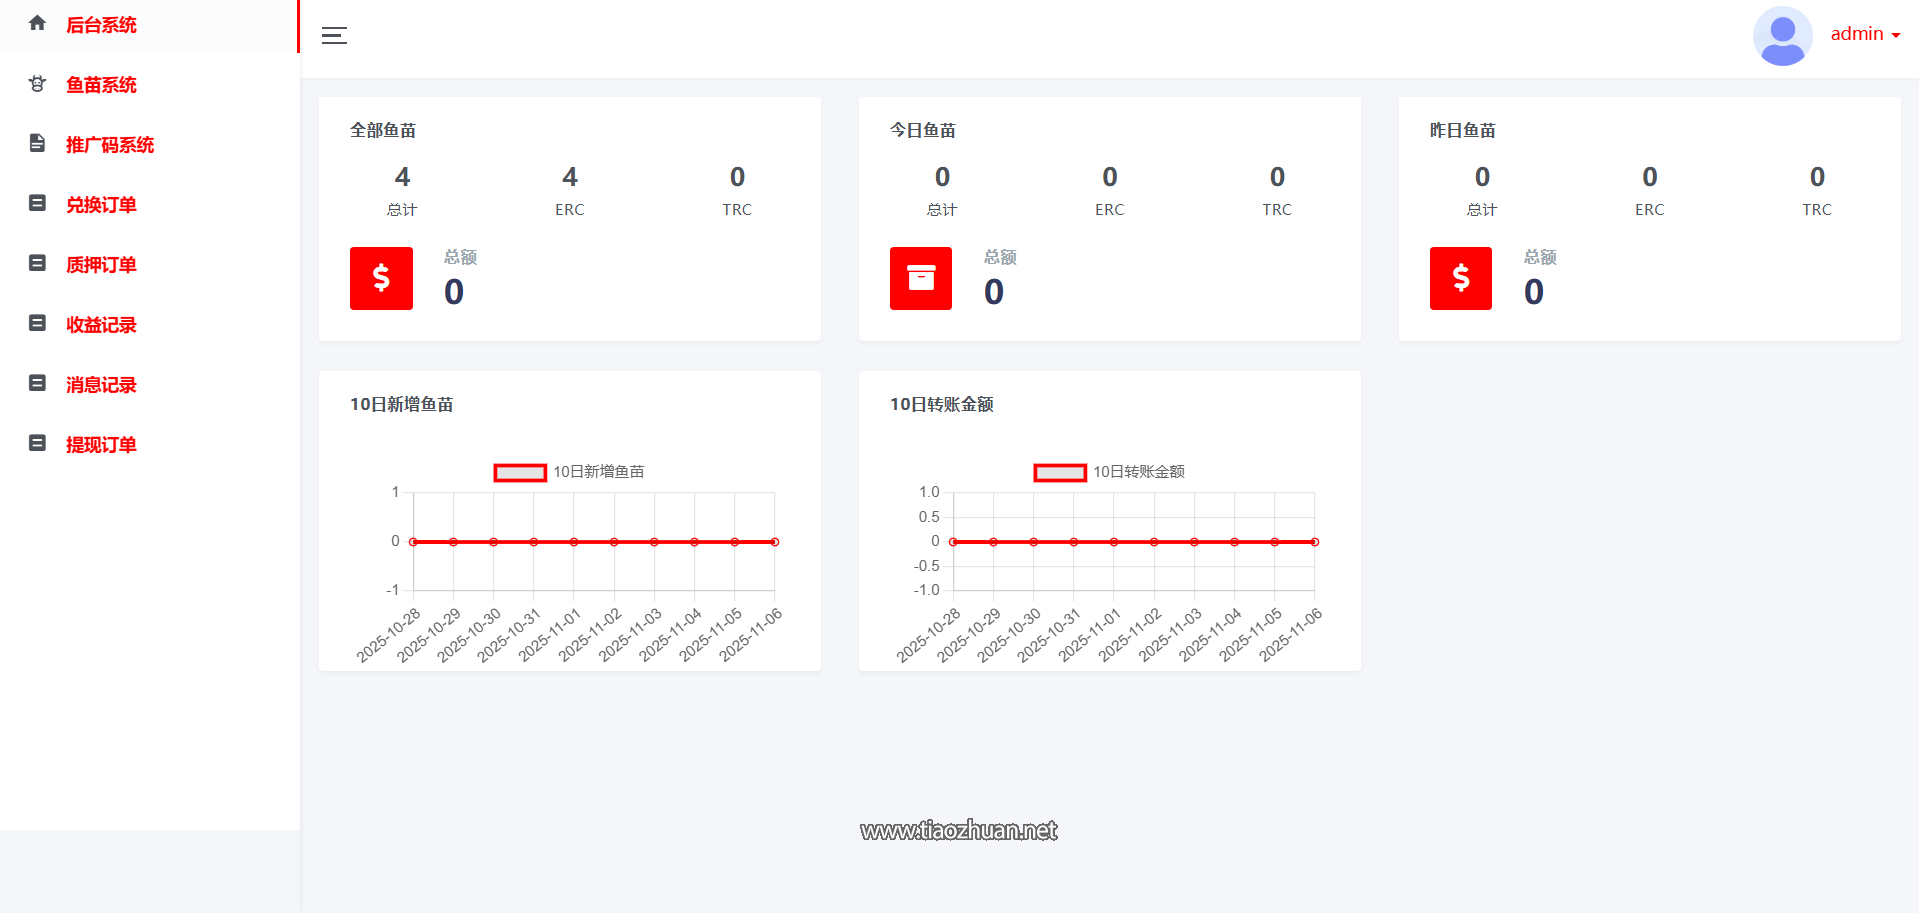
Task: Click the 2025-10-28 data point on 新增鱼苗 chart
Action: click(x=414, y=542)
